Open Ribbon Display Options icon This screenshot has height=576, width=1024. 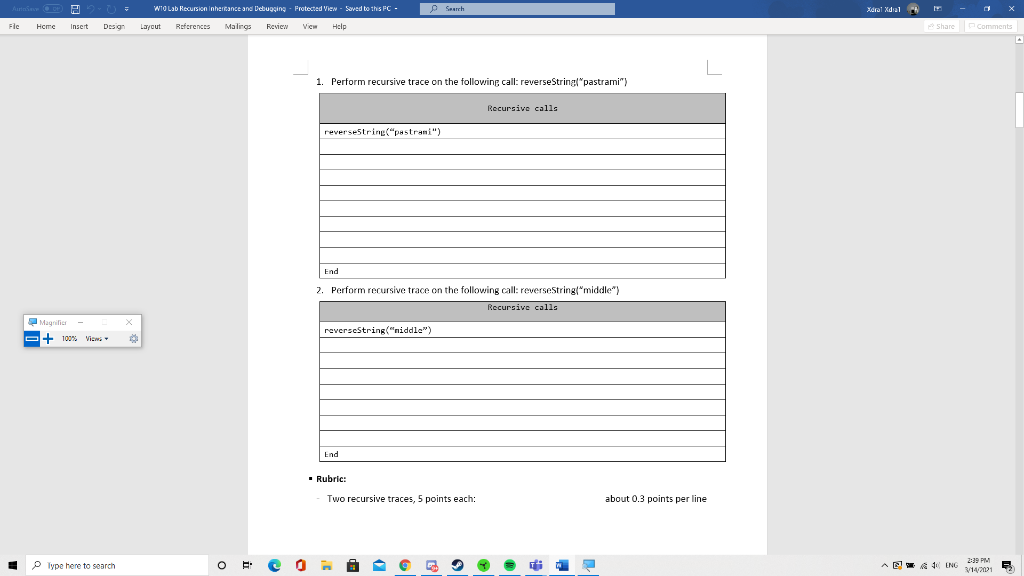coord(938,8)
